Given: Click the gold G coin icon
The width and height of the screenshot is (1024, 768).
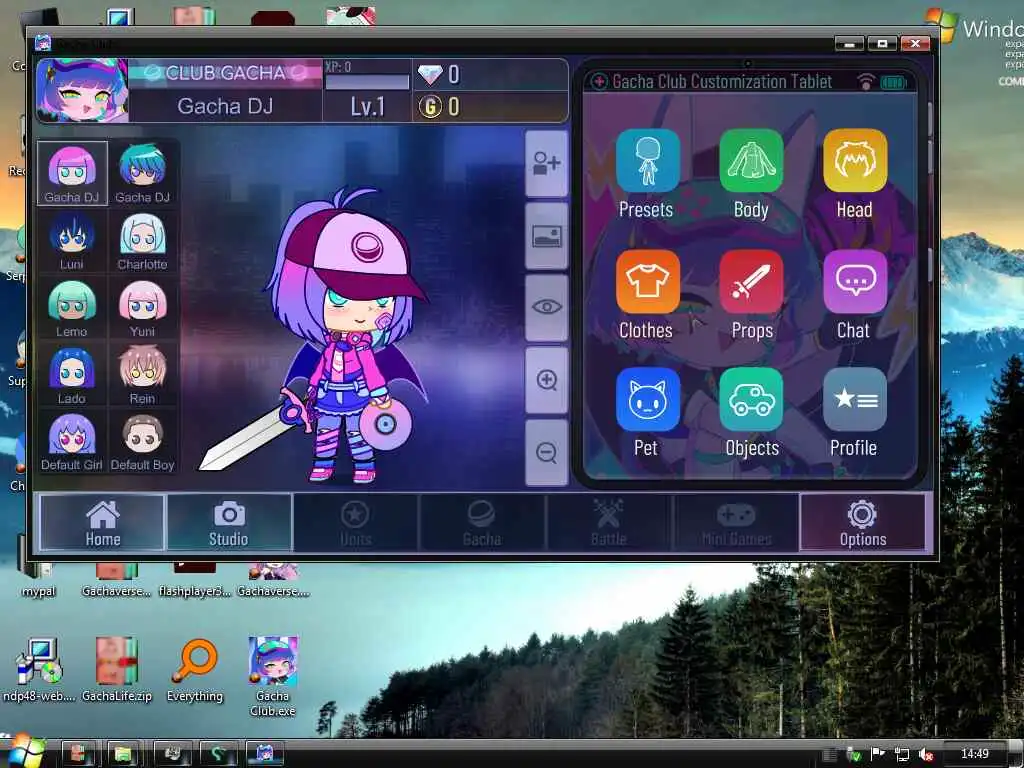Looking at the screenshot, I should [x=430, y=106].
